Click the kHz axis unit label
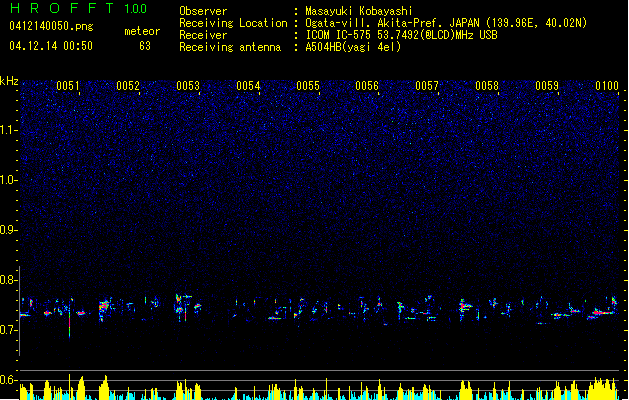 (x=9, y=81)
